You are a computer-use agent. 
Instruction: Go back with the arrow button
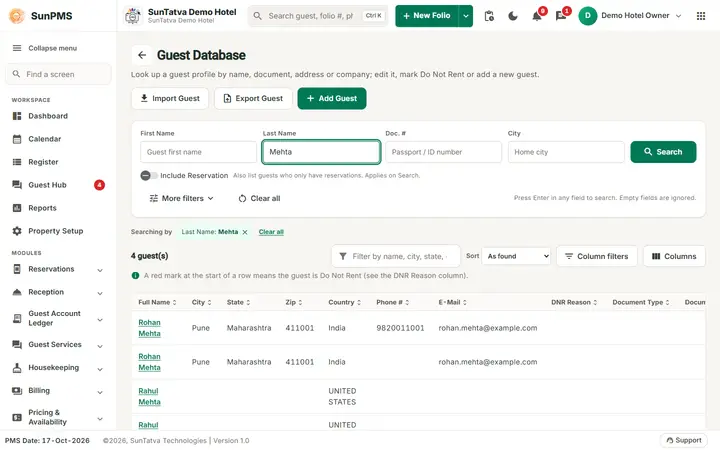[142, 55]
